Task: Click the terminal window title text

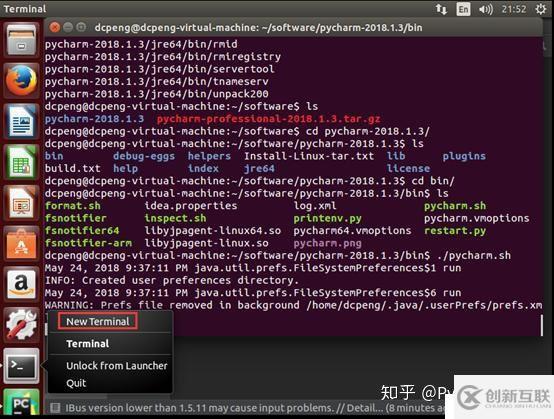Action: (258, 28)
